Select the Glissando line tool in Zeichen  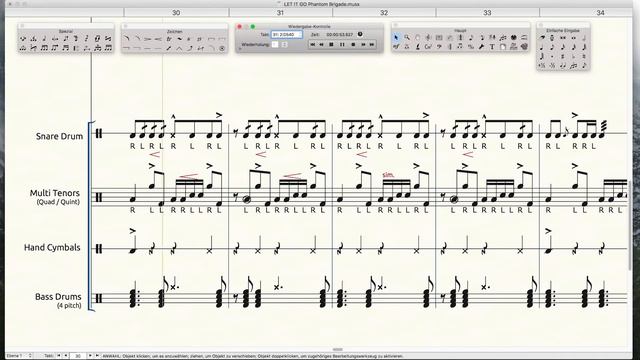click(x=169, y=49)
